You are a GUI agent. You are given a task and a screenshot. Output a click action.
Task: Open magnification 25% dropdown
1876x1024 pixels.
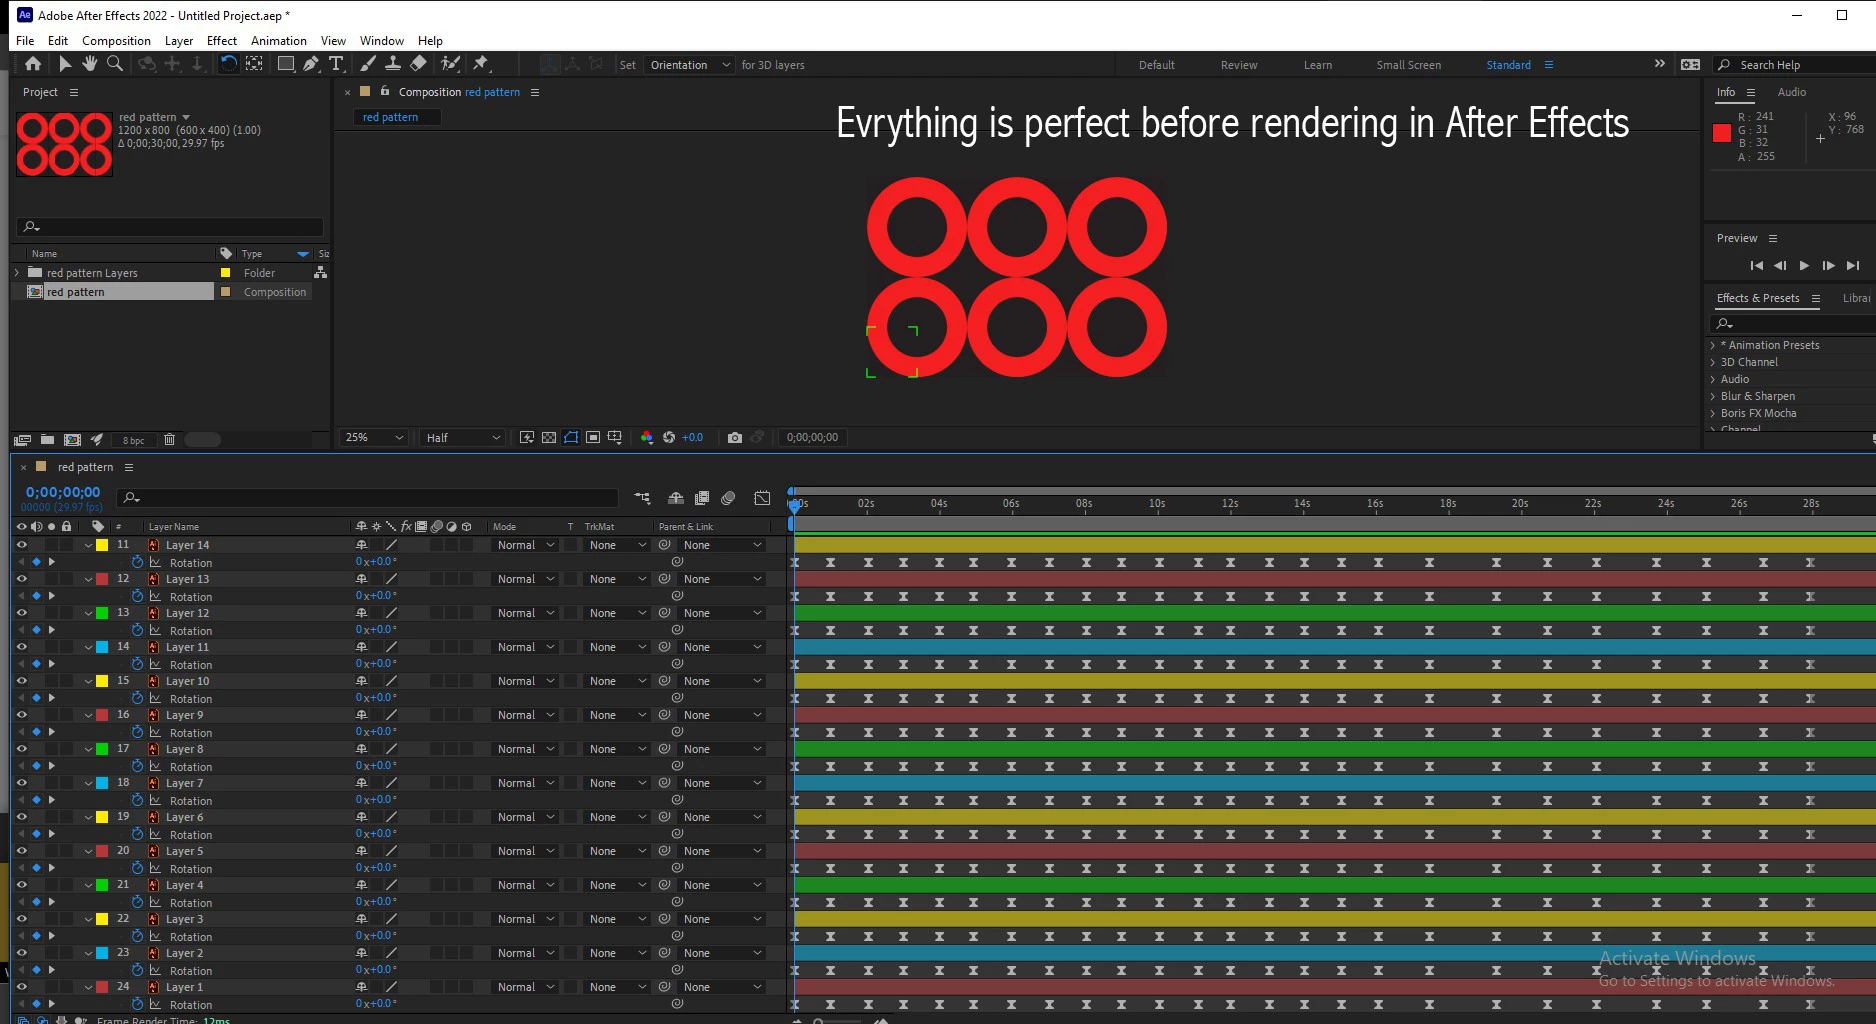pyautogui.click(x=375, y=438)
